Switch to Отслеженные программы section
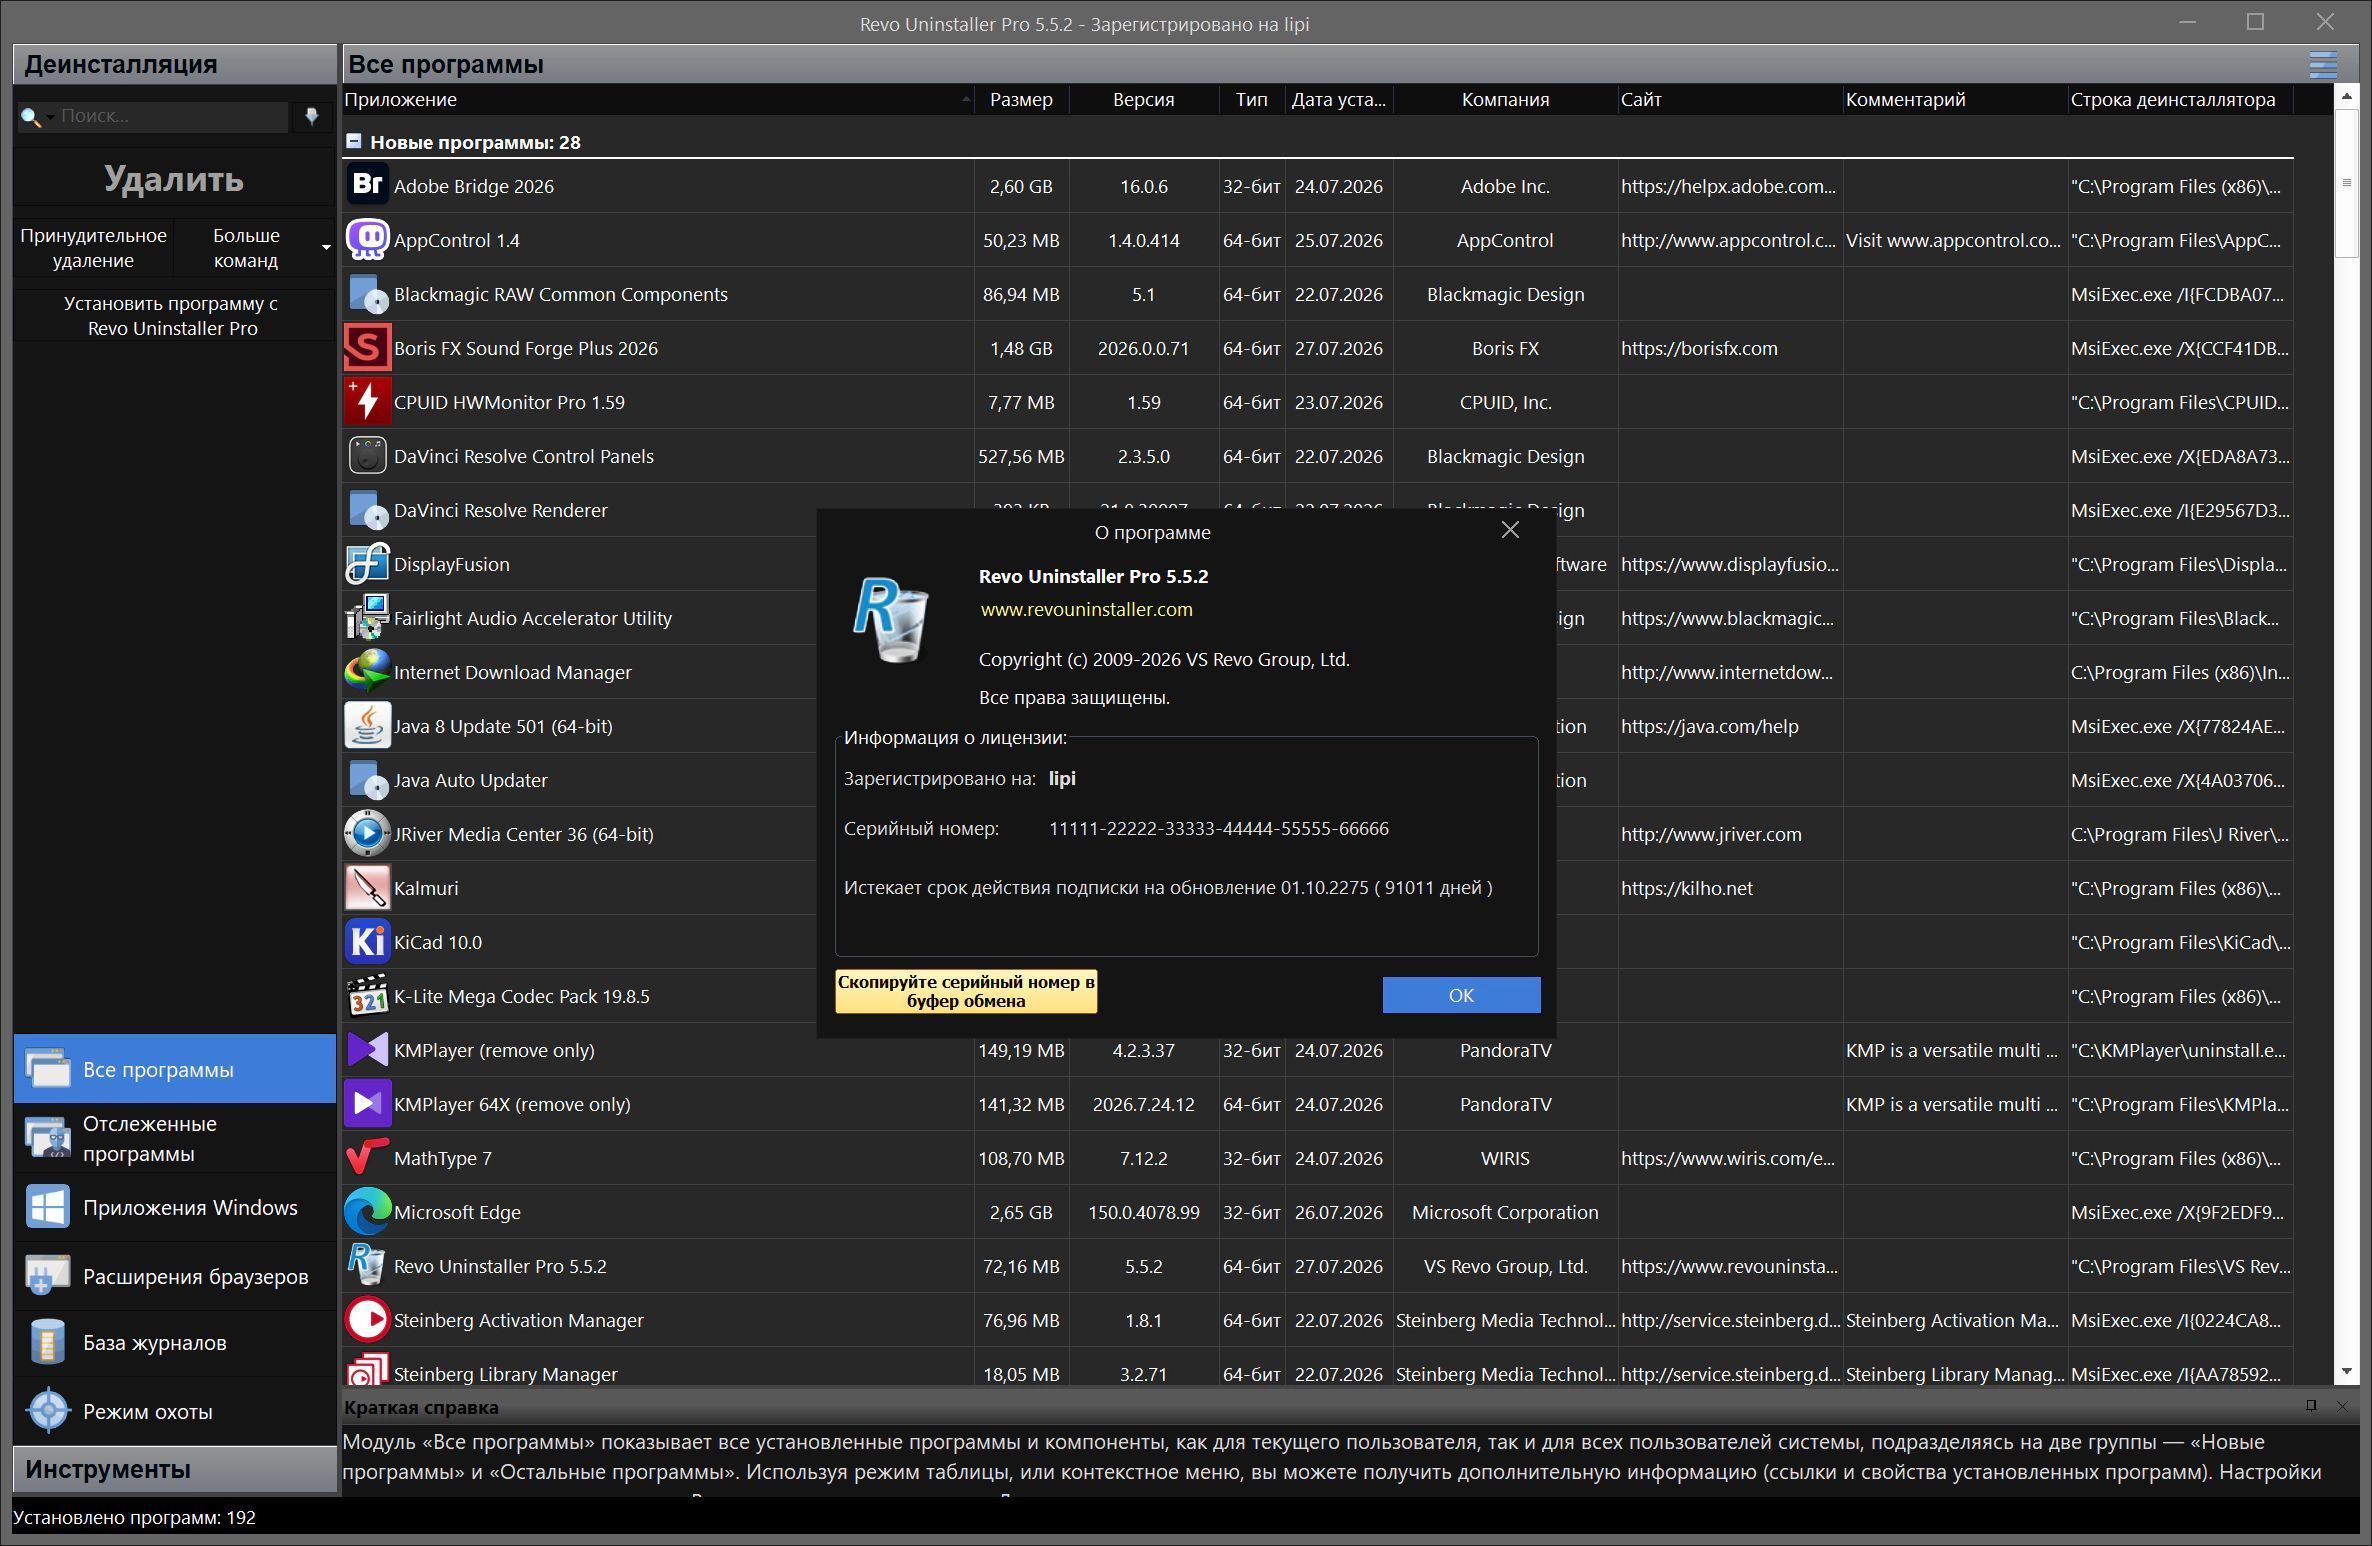Image resolution: width=2372 pixels, height=1546 pixels. (175, 1138)
